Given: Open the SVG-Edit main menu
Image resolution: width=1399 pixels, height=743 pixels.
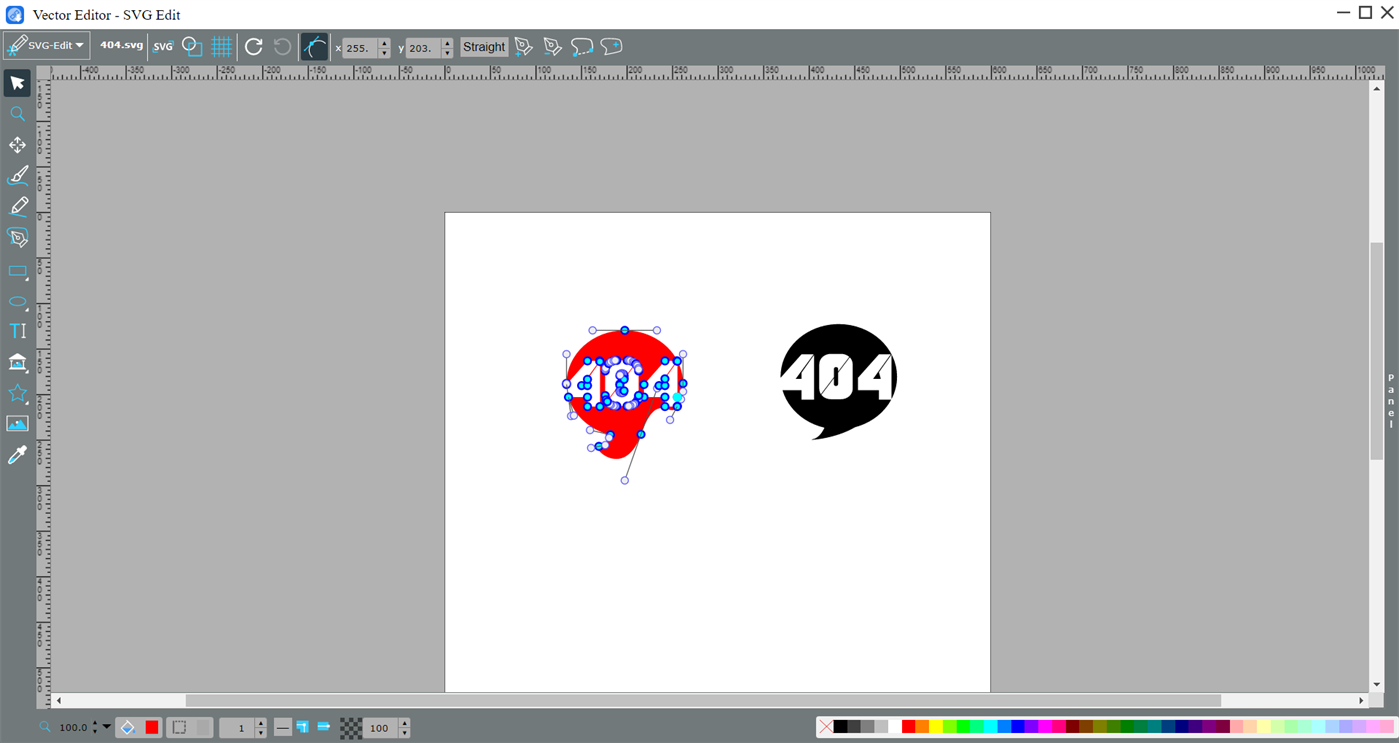Looking at the screenshot, I should pyautogui.click(x=46, y=45).
